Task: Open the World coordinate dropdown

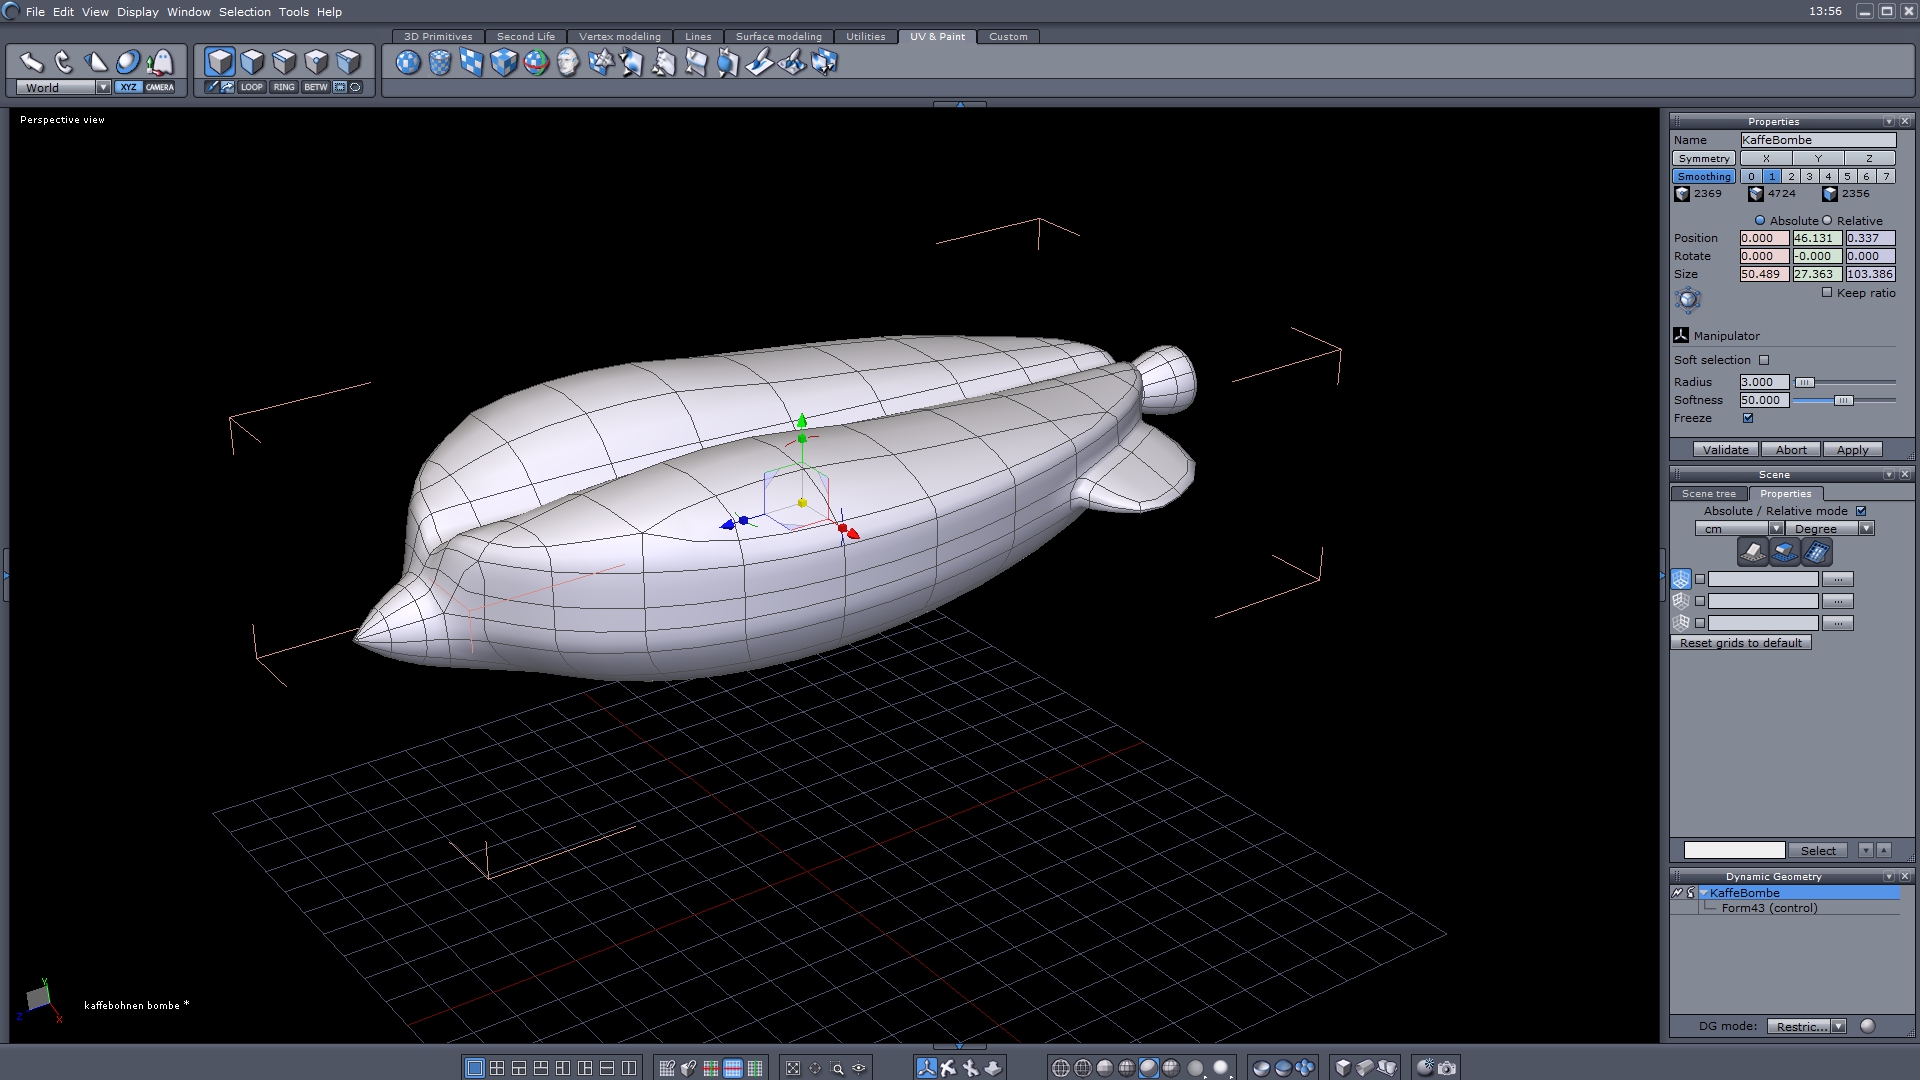Action: tap(103, 88)
